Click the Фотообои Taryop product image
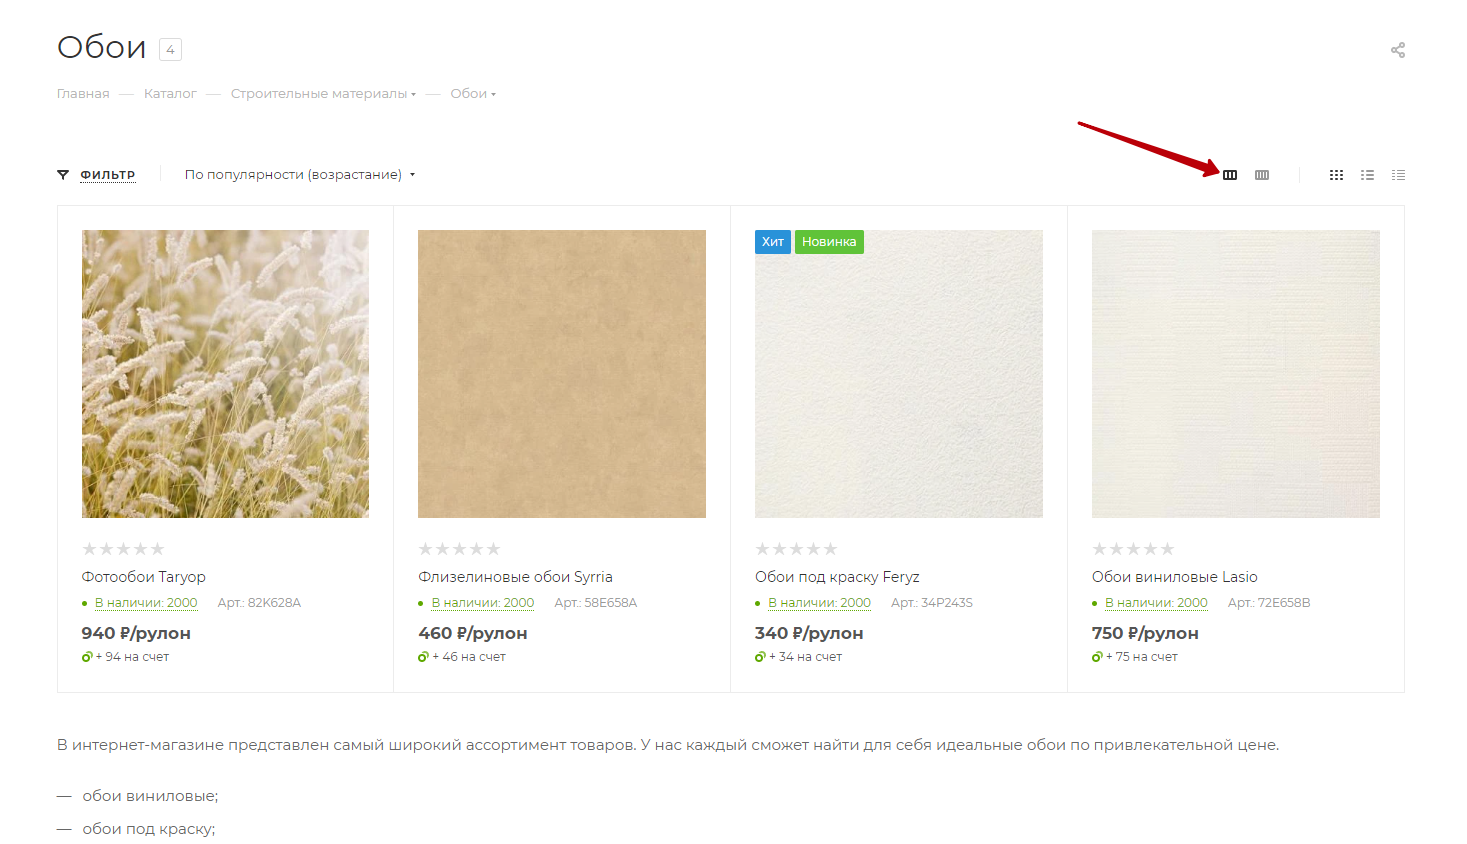 point(225,374)
